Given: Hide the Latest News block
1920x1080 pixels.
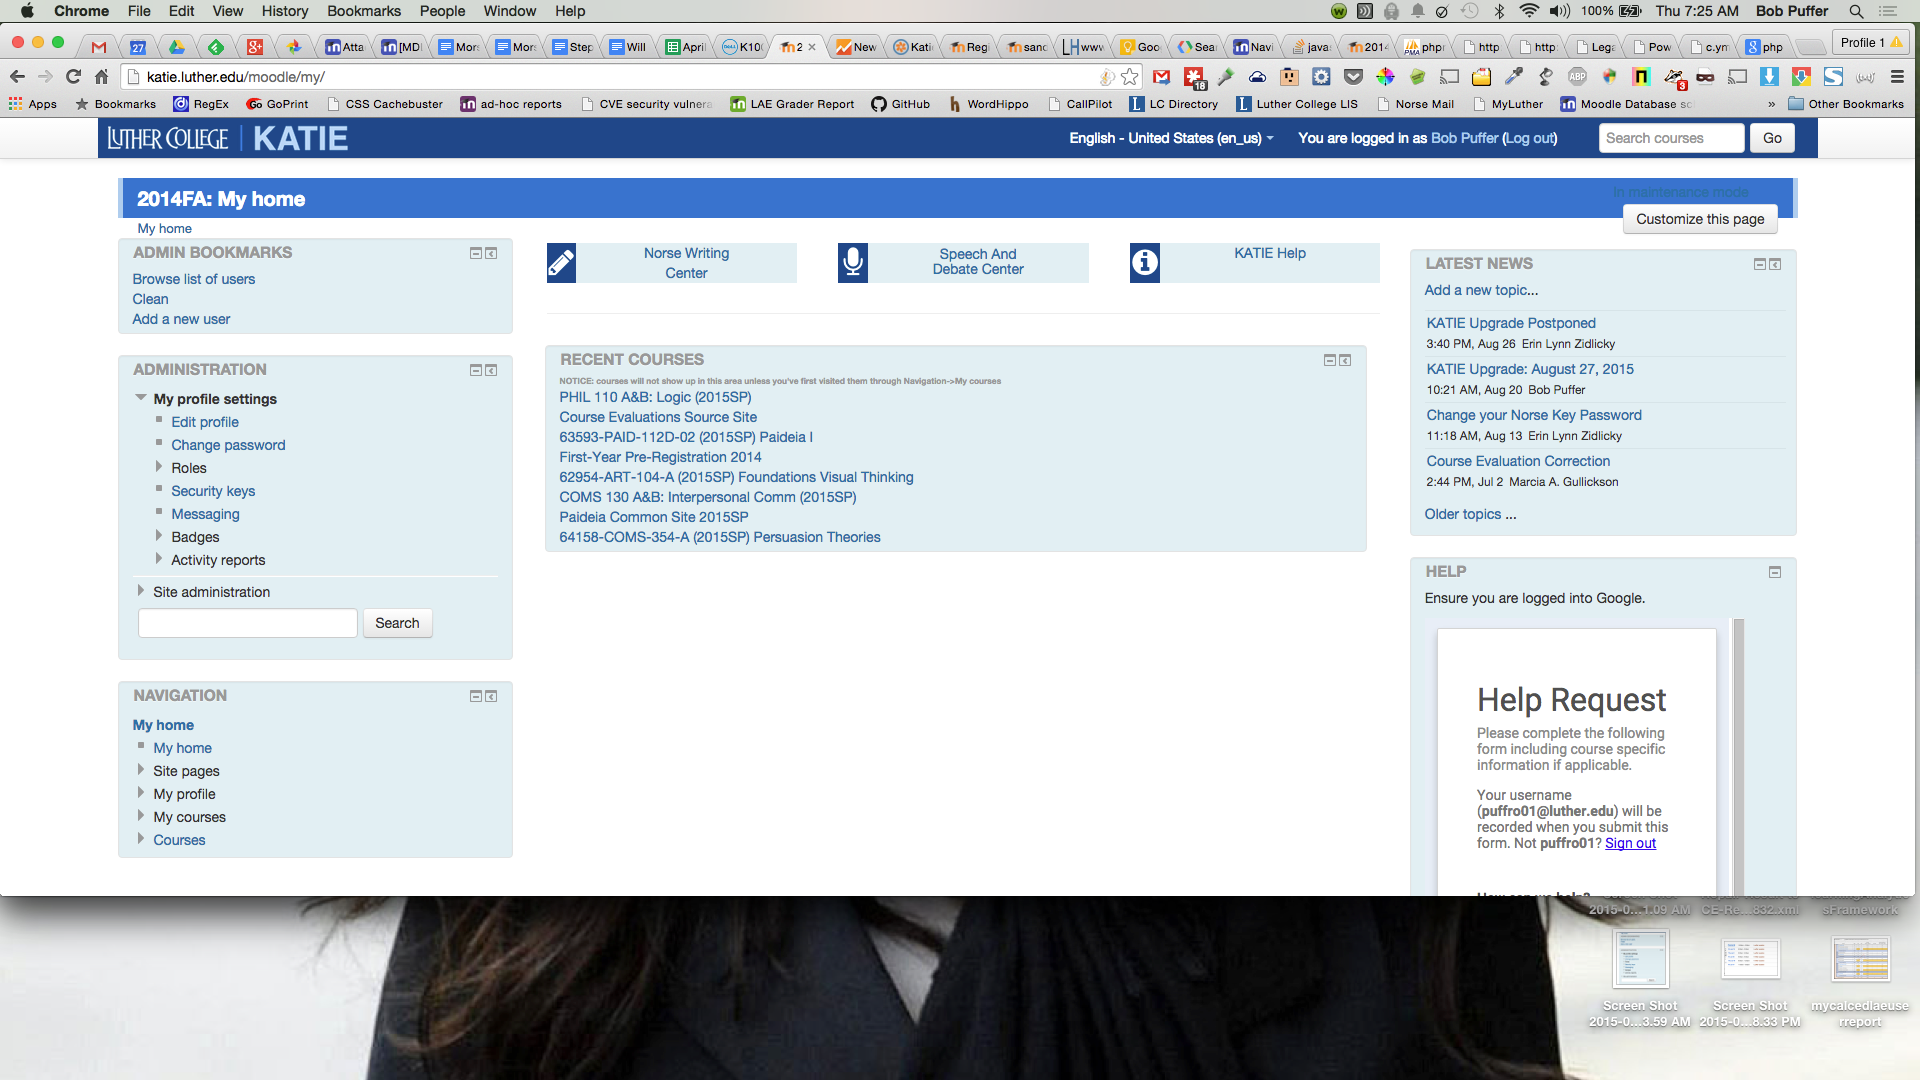Looking at the screenshot, I should (x=1760, y=265).
